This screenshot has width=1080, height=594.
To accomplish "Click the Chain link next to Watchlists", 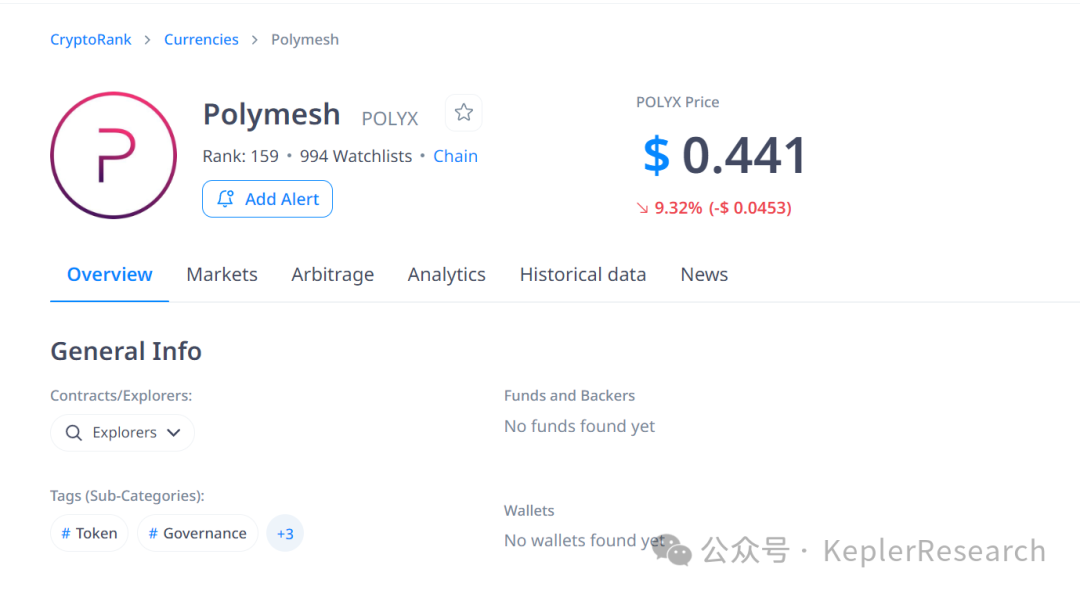I will [x=455, y=156].
